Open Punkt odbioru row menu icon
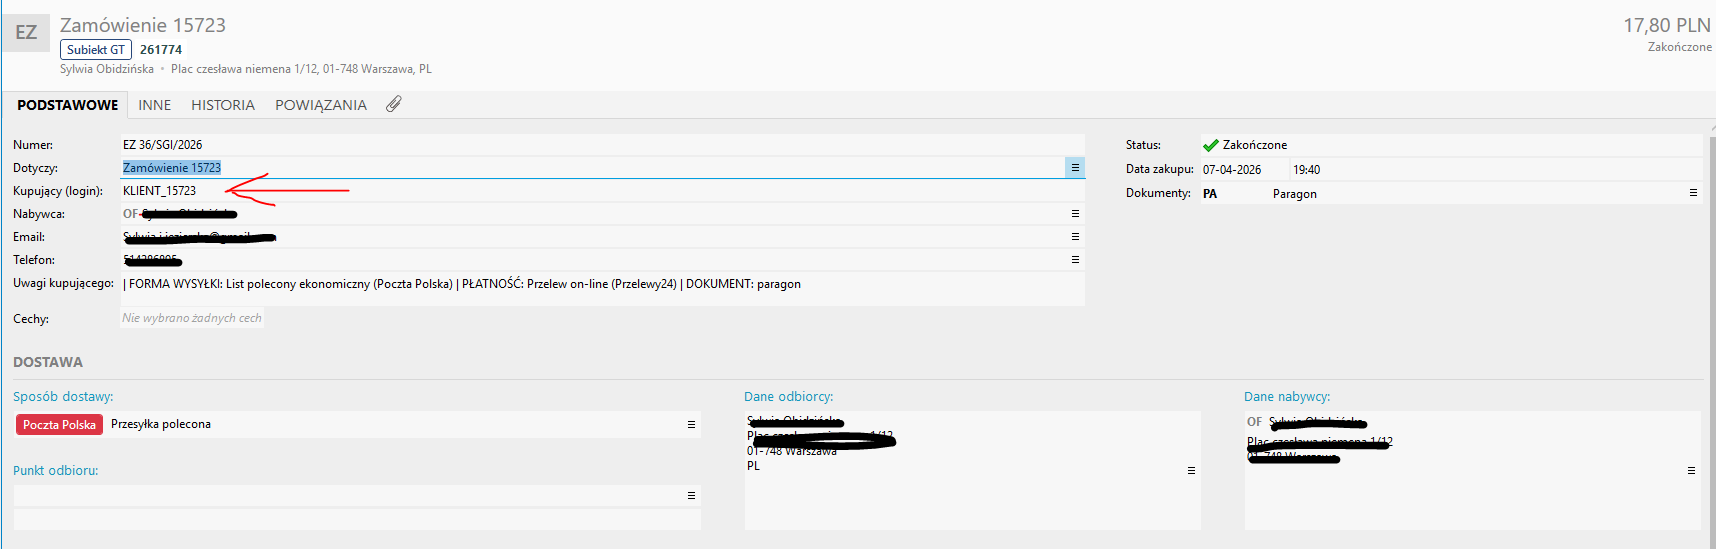Image resolution: width=1716 pixels, height=549 pixels. click(691, 496)
